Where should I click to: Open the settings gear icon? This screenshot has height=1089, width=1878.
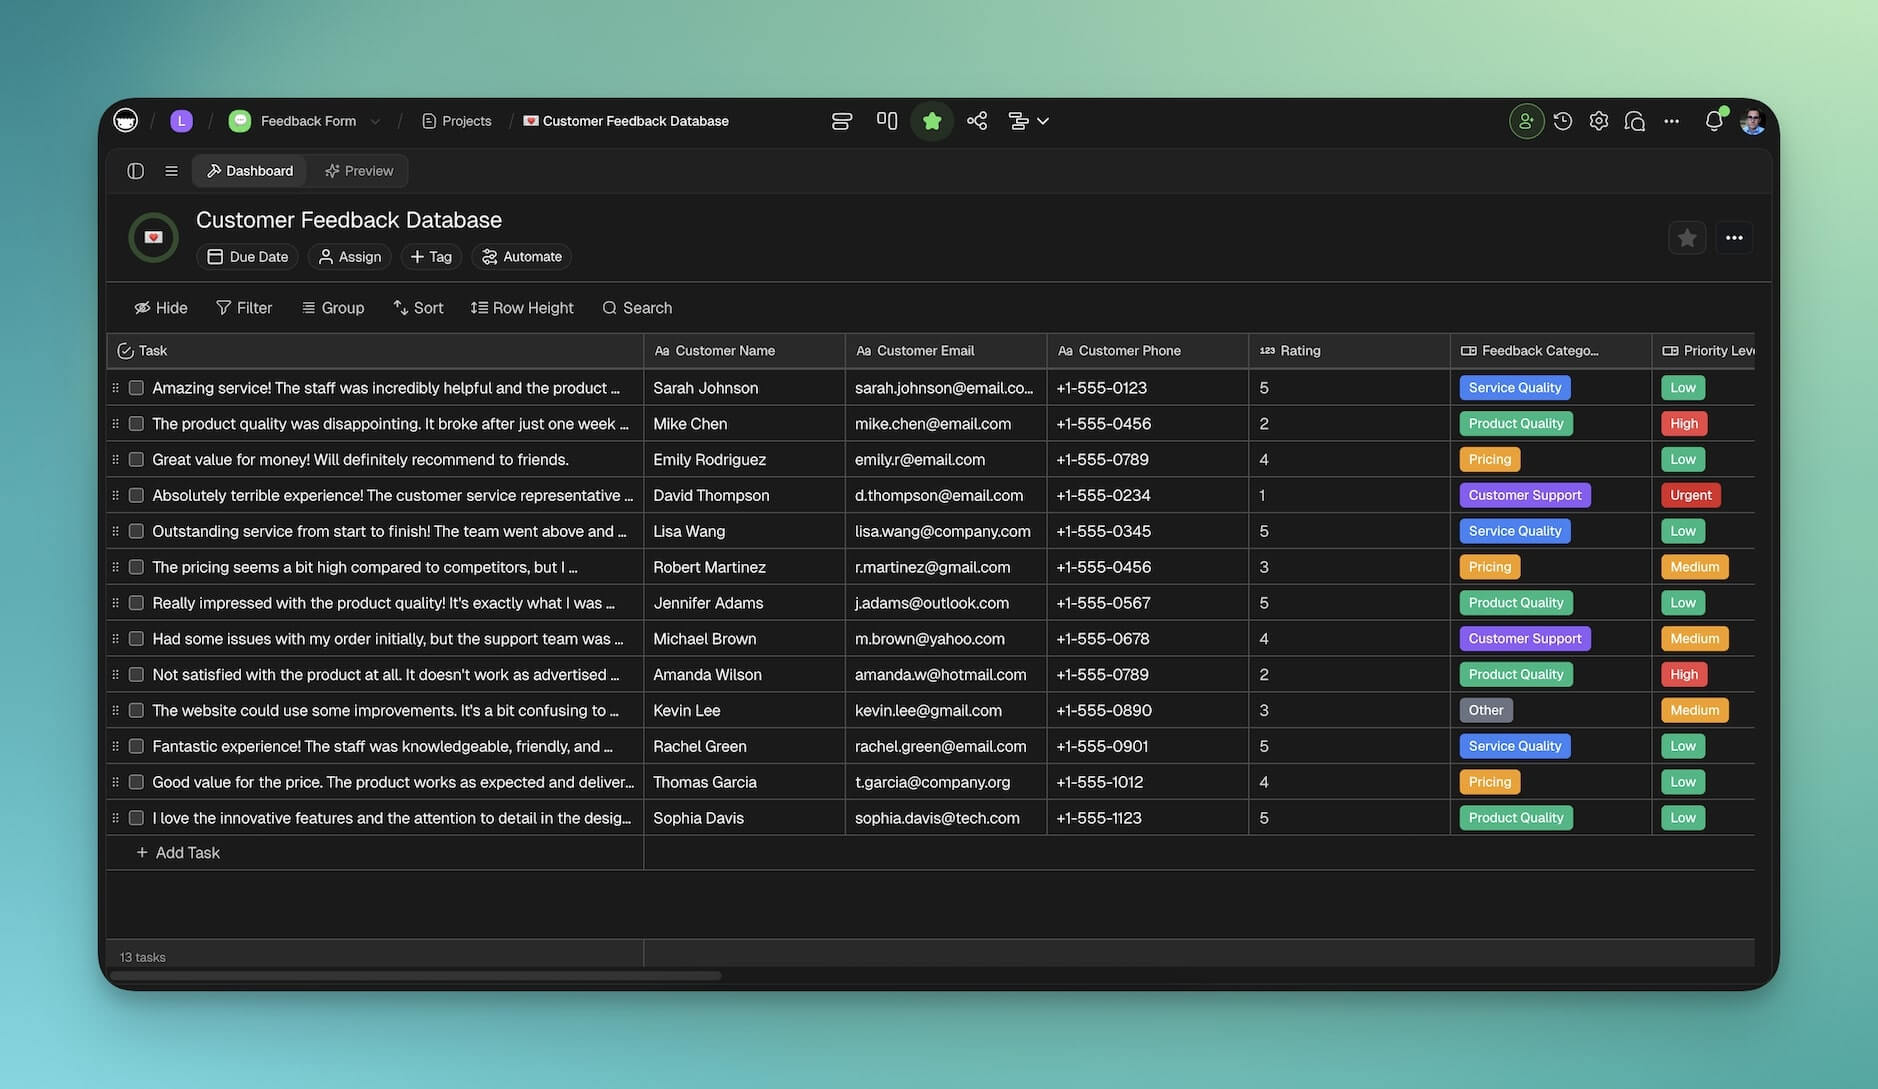(1598, 121)
